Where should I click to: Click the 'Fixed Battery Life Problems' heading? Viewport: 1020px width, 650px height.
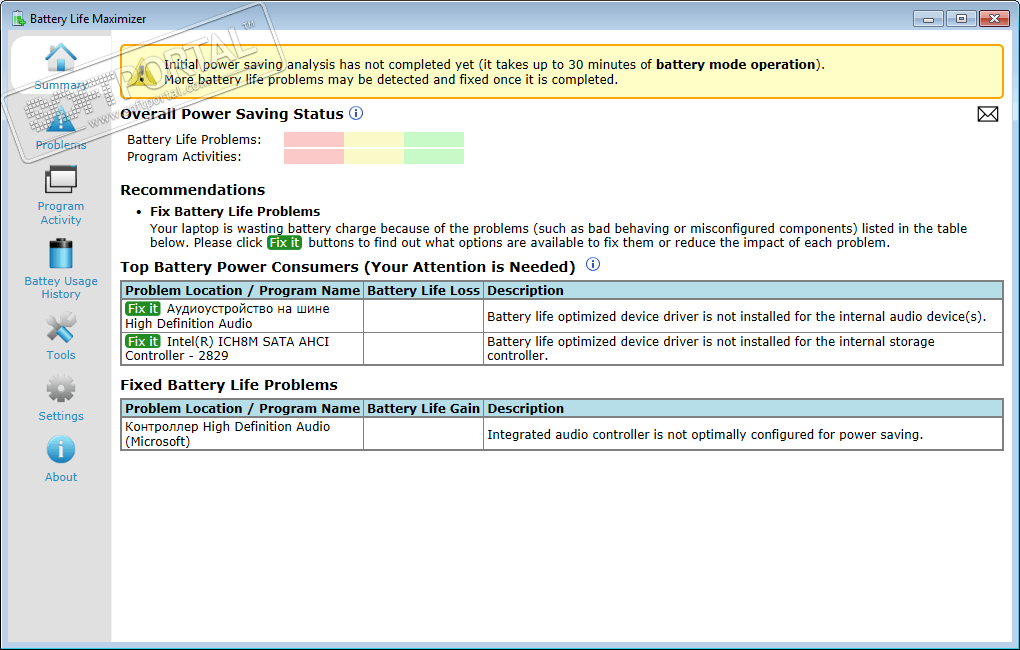pyautogui.click(x=229, y=385)
